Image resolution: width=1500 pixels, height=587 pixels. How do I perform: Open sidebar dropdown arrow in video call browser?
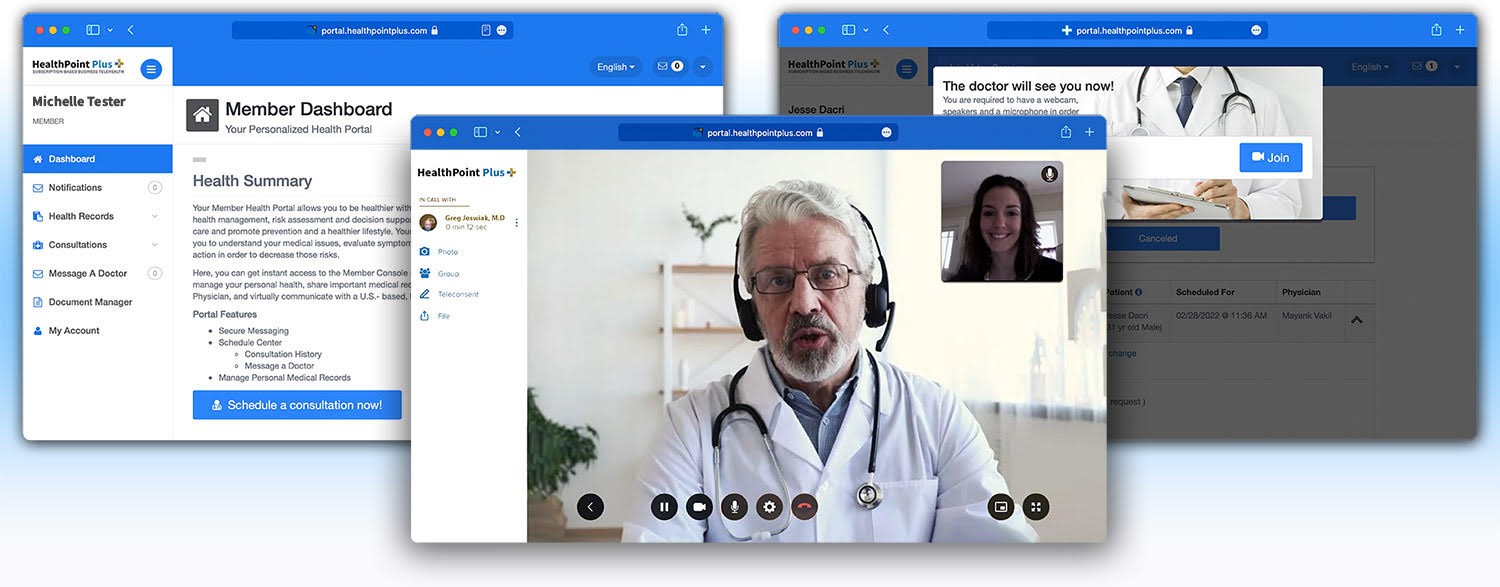[x=497, y=132]
